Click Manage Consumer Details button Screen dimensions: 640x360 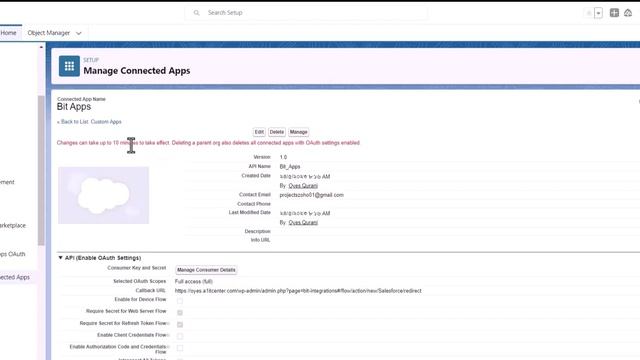click(206, 270)
